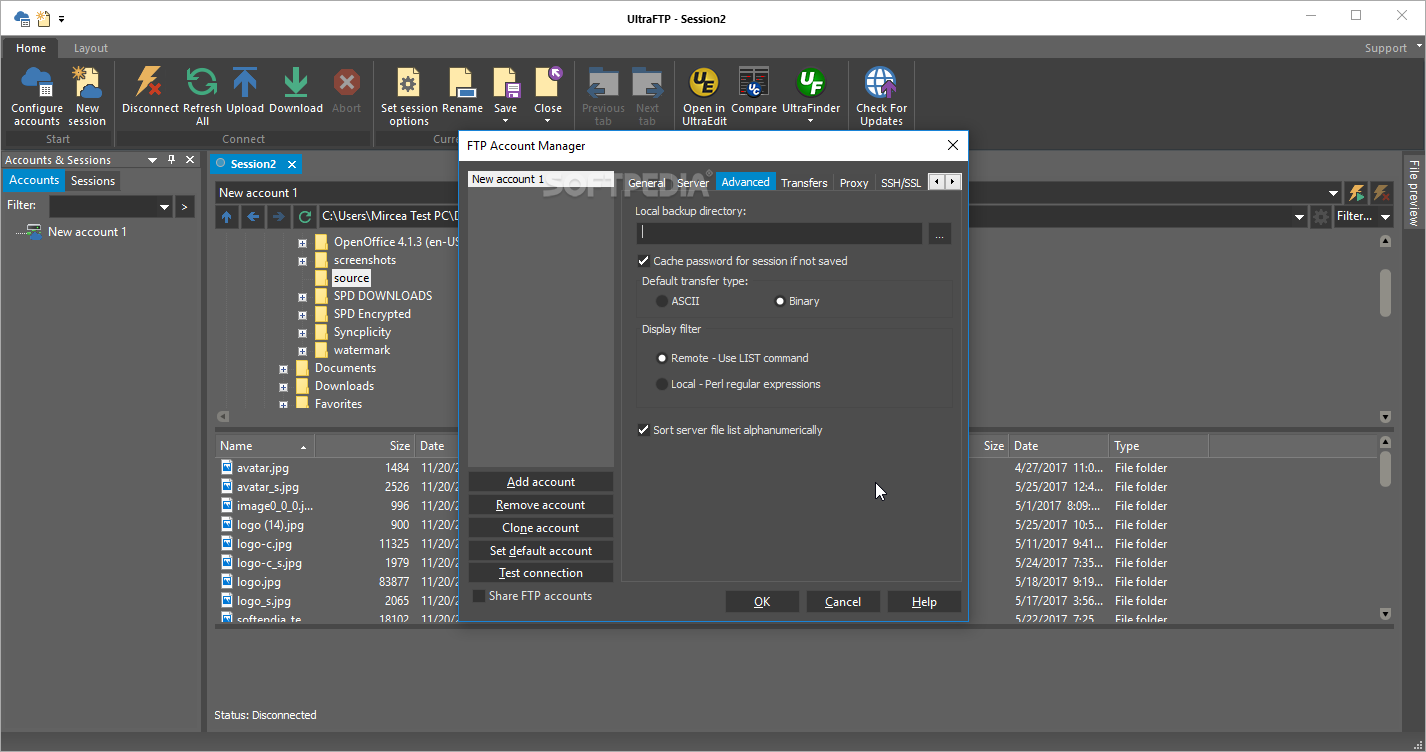Click the refresh icon beside local path
This screenshot has height=752, width=1426.
(305, 216)
